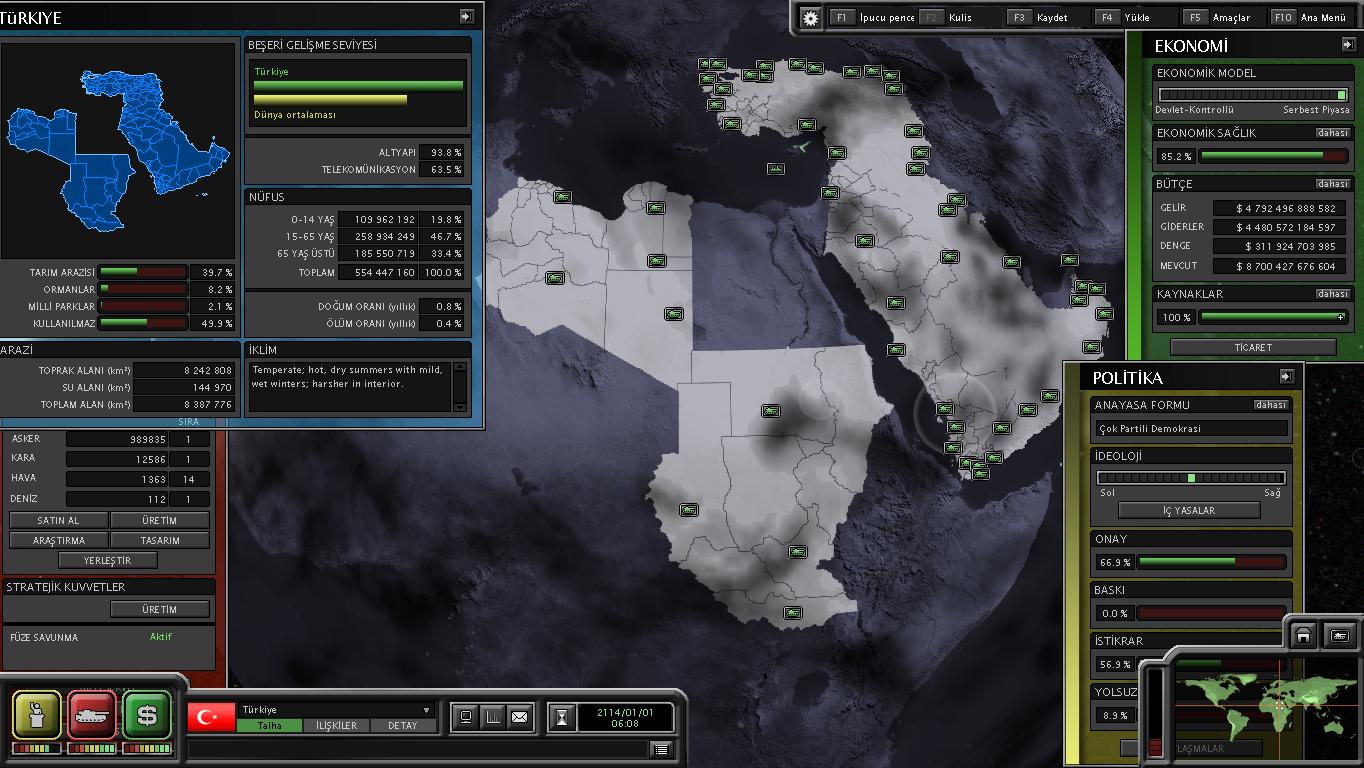The width and height of the screenshot is (1364, 768).
Task: Click the Çok Partili Demokrasi field
Action: coord(1191,428)
